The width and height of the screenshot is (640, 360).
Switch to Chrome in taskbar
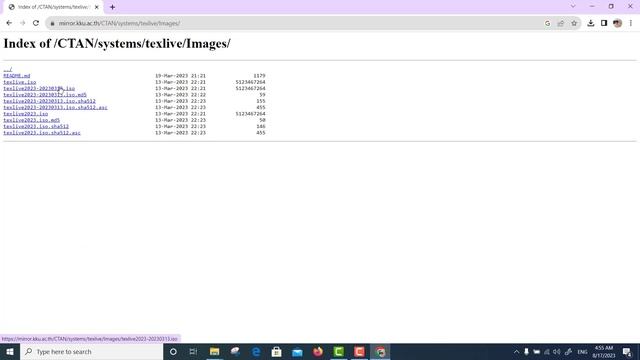(x=380, y=351)
